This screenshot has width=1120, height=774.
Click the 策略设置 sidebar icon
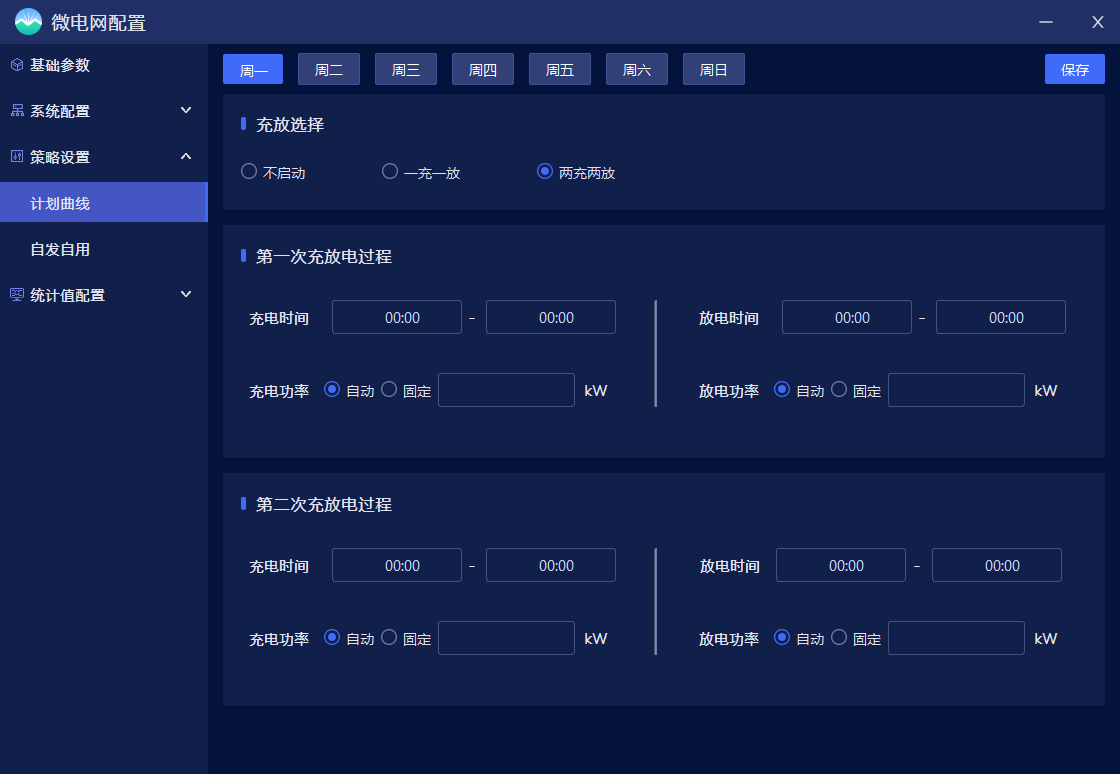15,156
